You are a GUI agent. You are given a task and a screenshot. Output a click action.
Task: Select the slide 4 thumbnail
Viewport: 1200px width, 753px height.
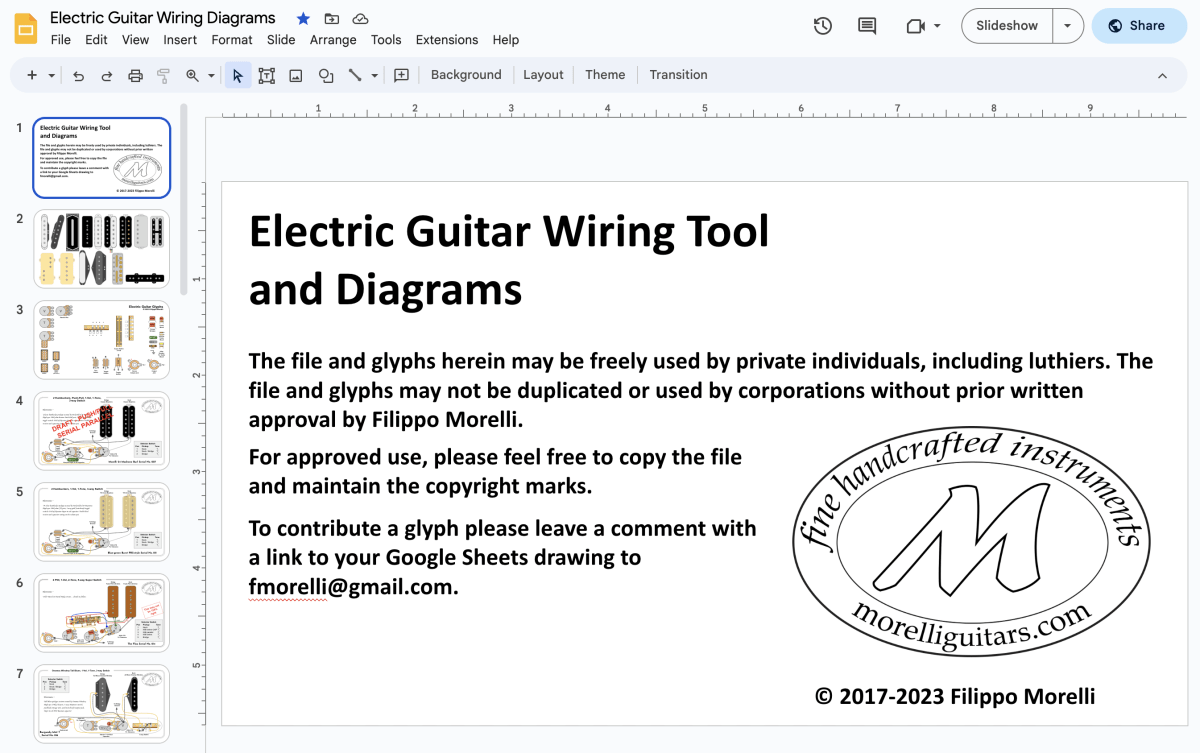[101, 430]
